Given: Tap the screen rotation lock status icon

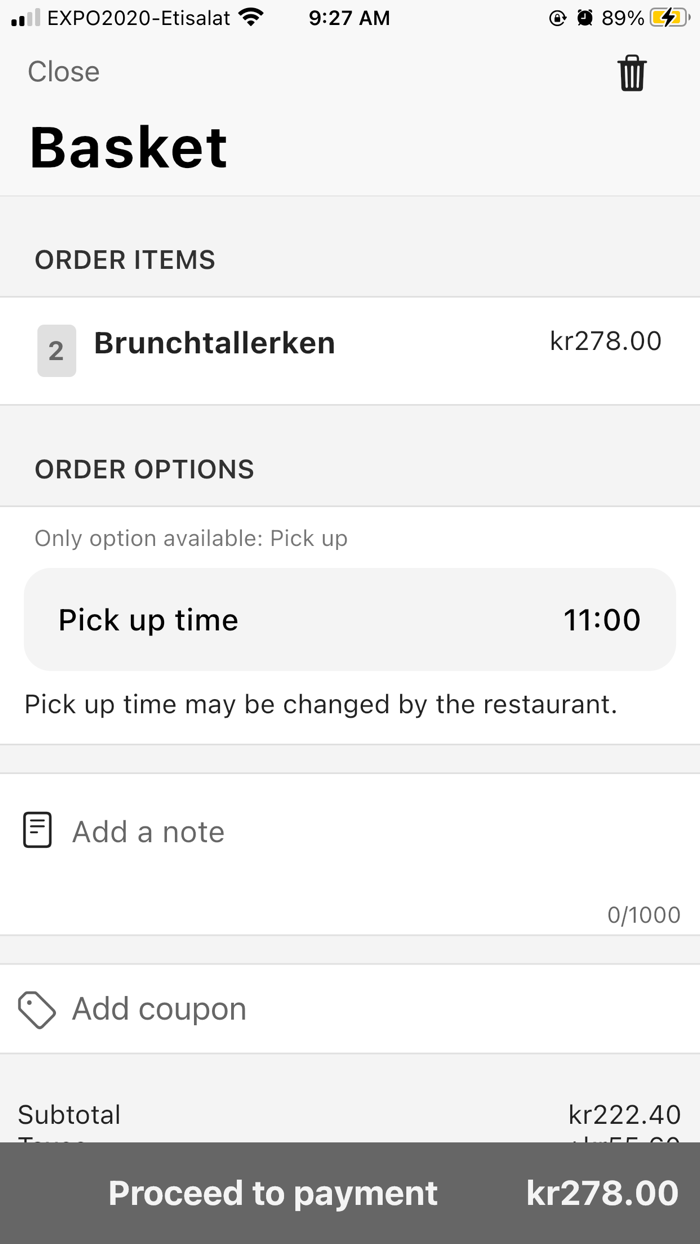Looking at the screenshot, I should (558, 18).
